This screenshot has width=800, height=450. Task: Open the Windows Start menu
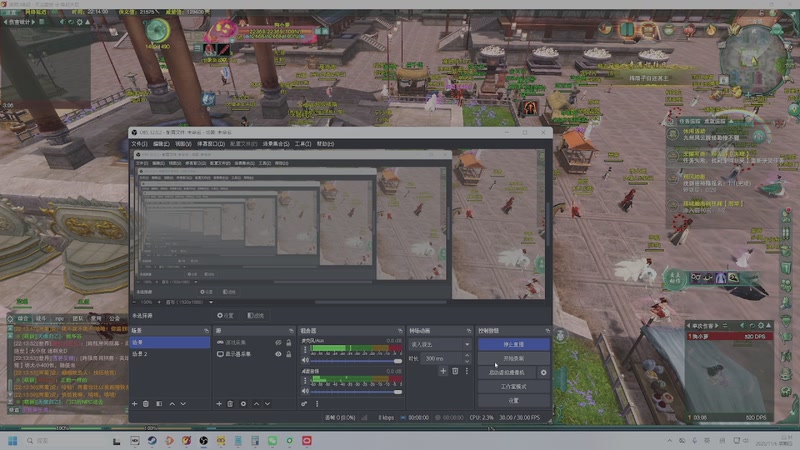(13, 441)
